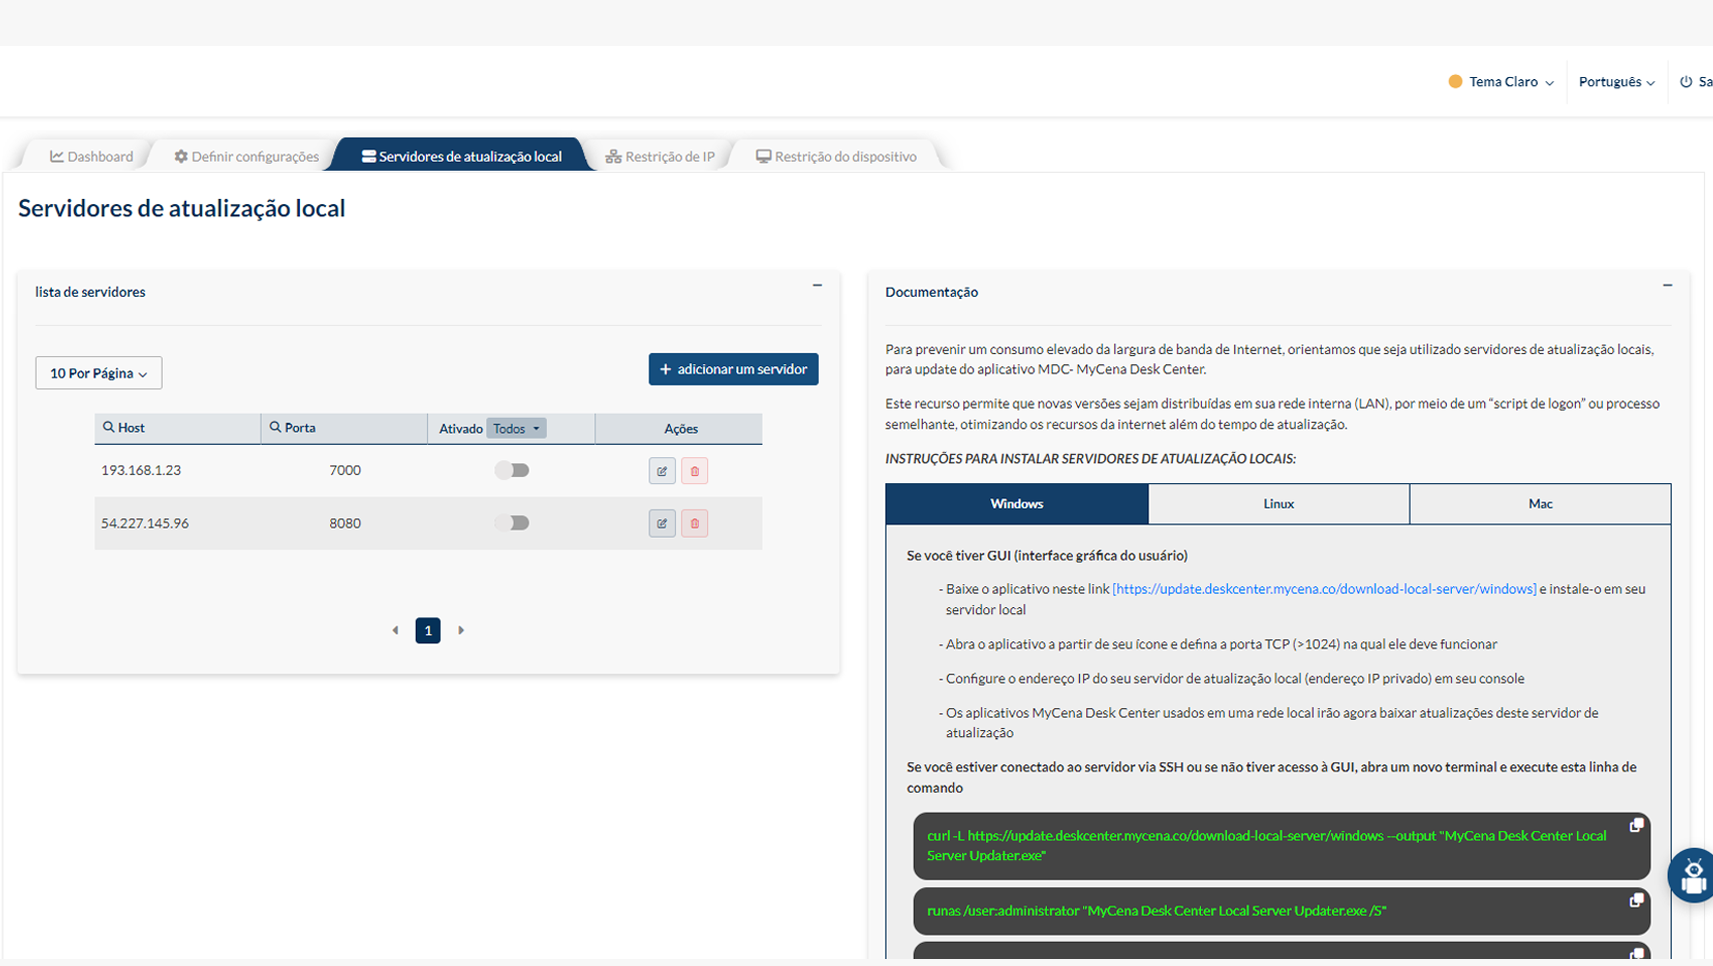Open the Restrição de IP tab
This screenshot has height=966, width=1713.
coord(660,156)
